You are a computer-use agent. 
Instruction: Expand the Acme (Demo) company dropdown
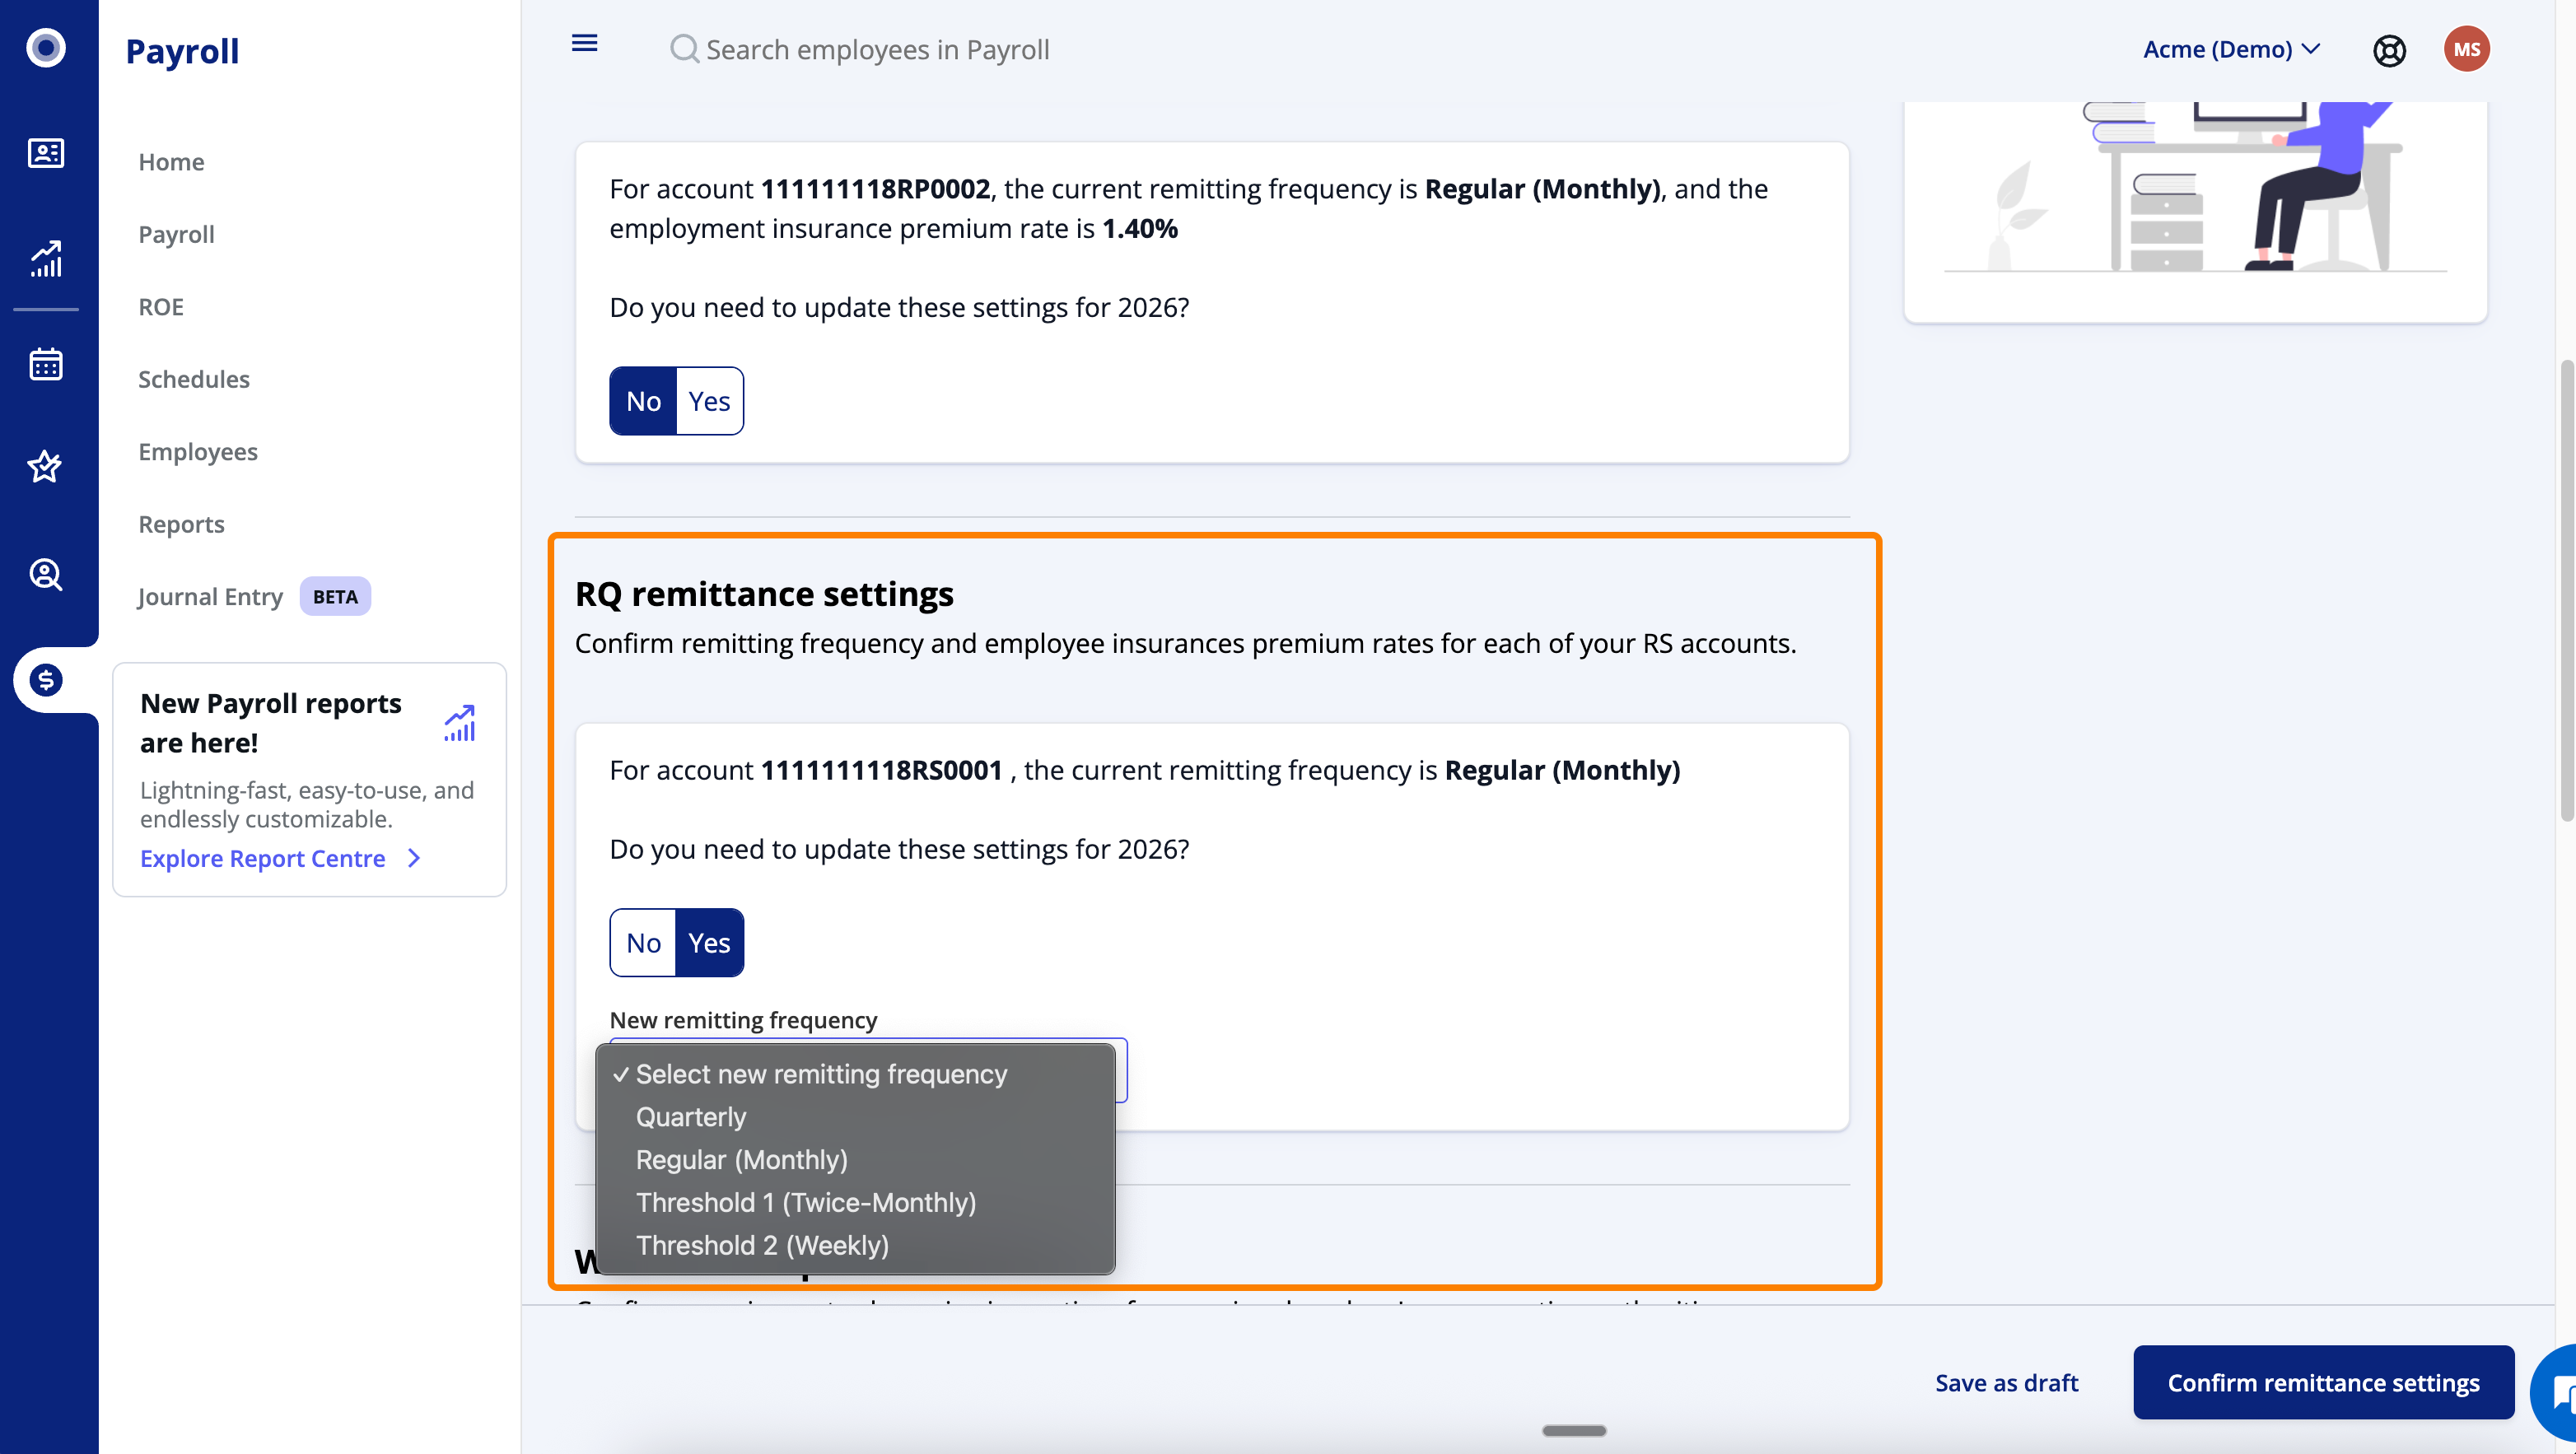click(x=2230, y=49)
